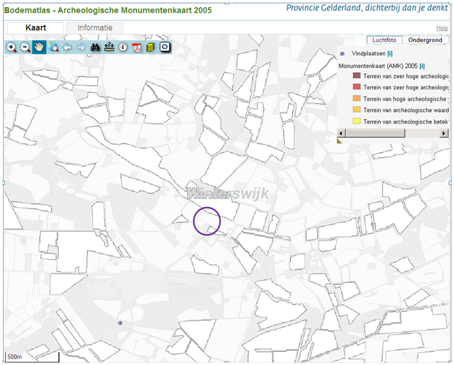Screen dimensions: 454x365
Task: Click the orange 'Terrein van hoge archeologische' swatch
Action: [357, 98]
